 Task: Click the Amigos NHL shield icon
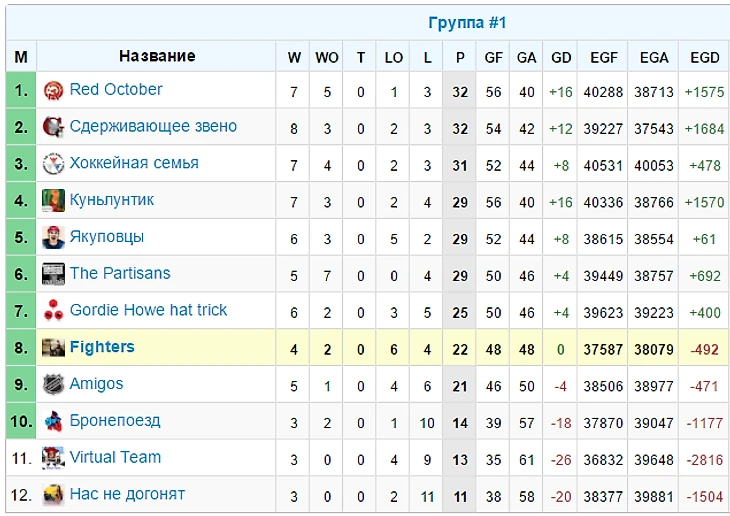click(53, 385)
